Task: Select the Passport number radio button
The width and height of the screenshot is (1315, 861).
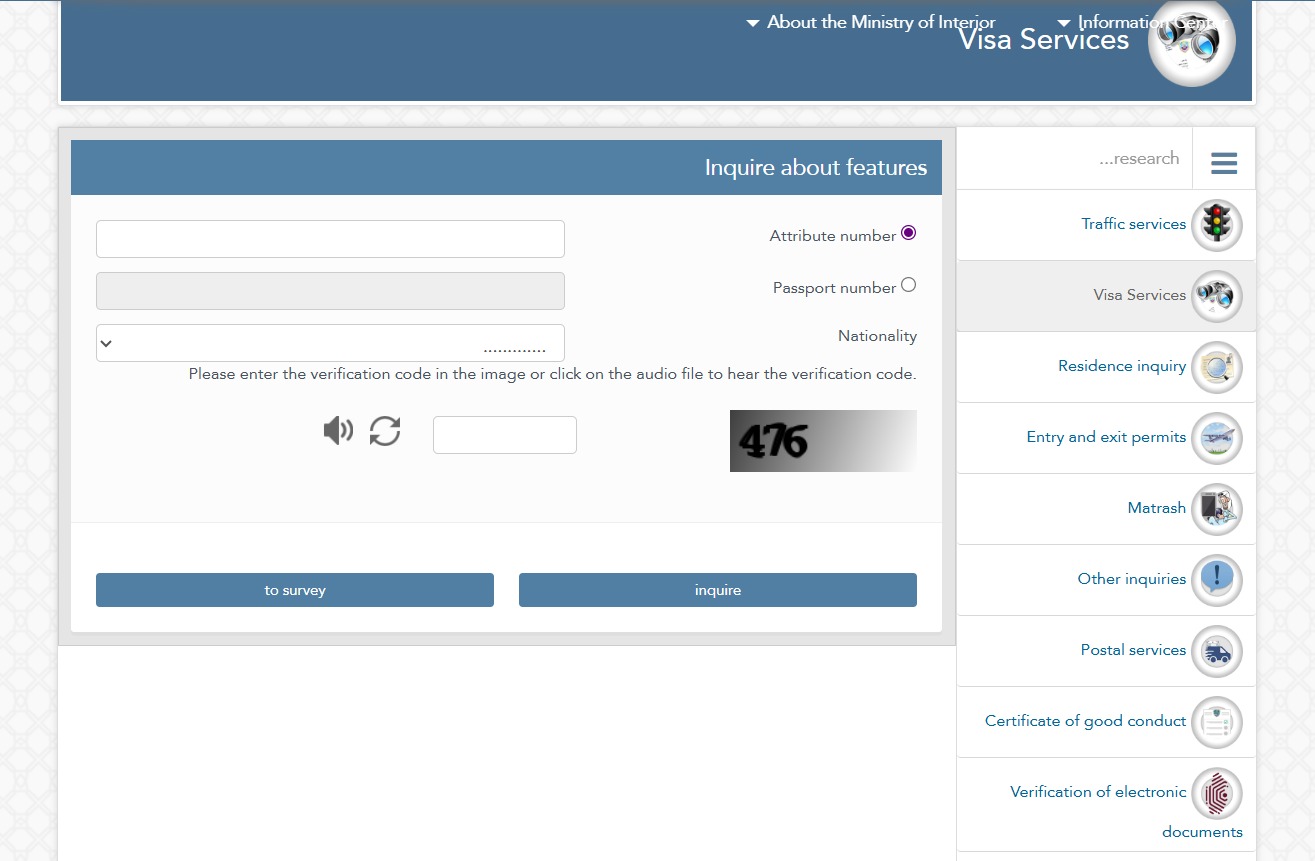Action: point(908,285)
